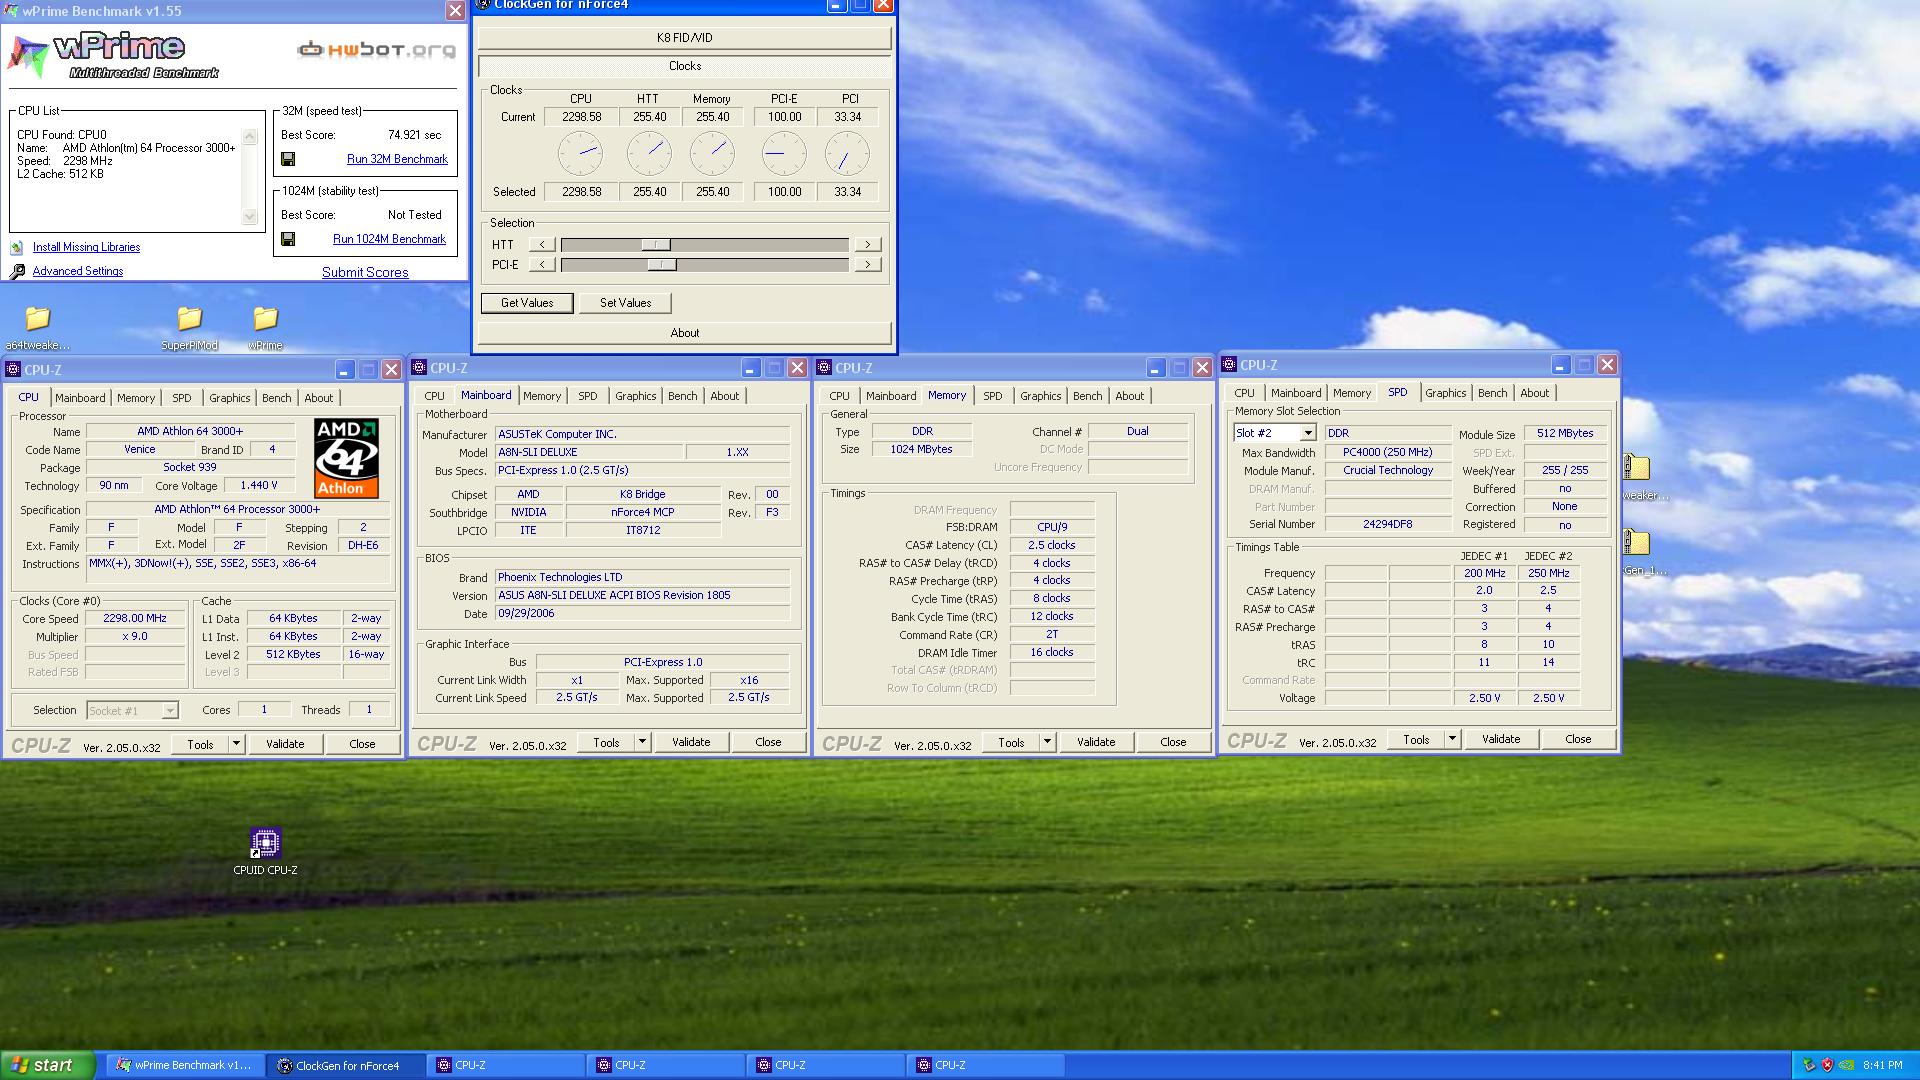This screenshot has height=1080, width=1920.
Task: Click the PCI-E slider thumb in ClockGen
Action: [662, 264]
